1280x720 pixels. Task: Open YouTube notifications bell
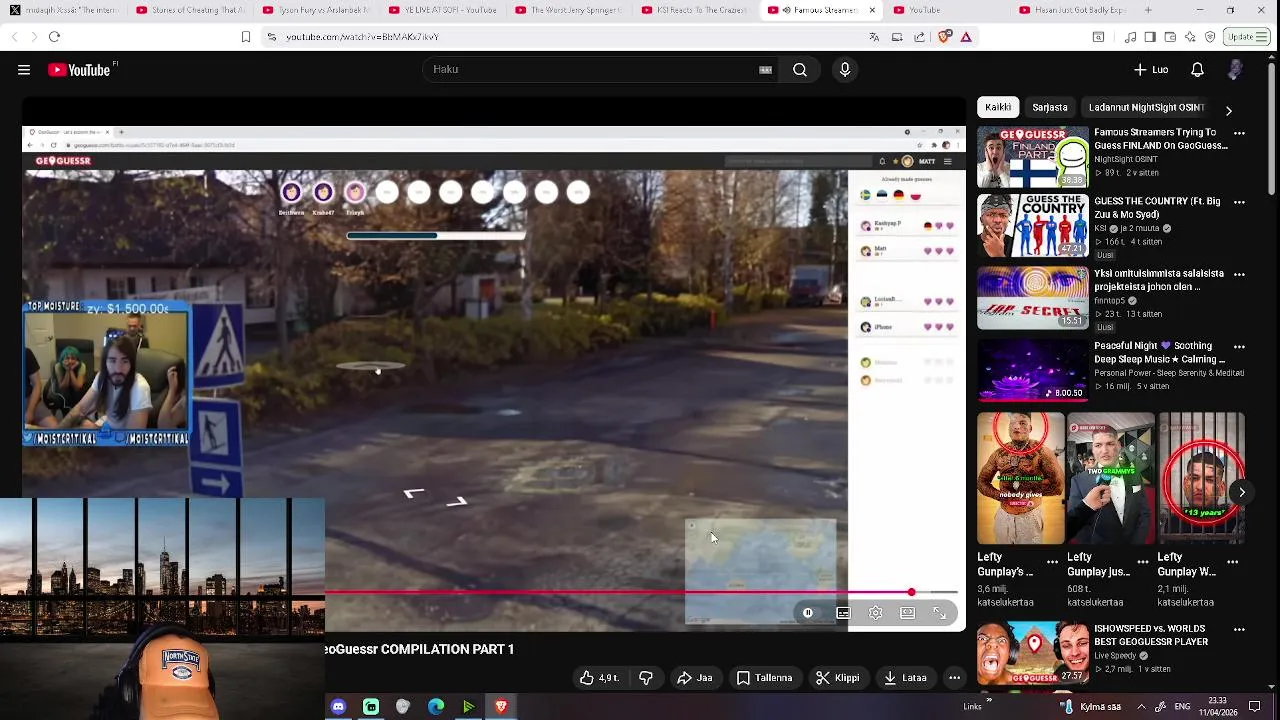click(x=1197, y=69)
